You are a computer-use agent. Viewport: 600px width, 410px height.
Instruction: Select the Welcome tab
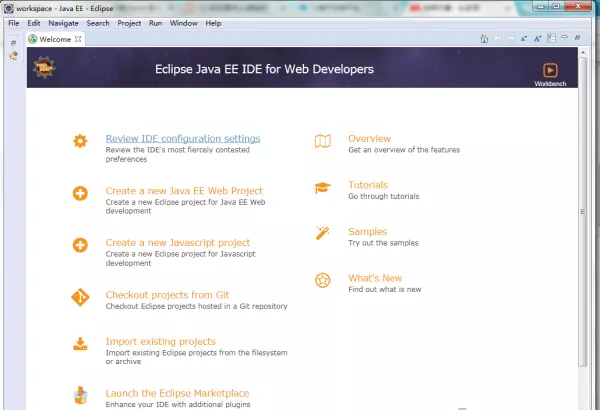click(x=55, y=39)
